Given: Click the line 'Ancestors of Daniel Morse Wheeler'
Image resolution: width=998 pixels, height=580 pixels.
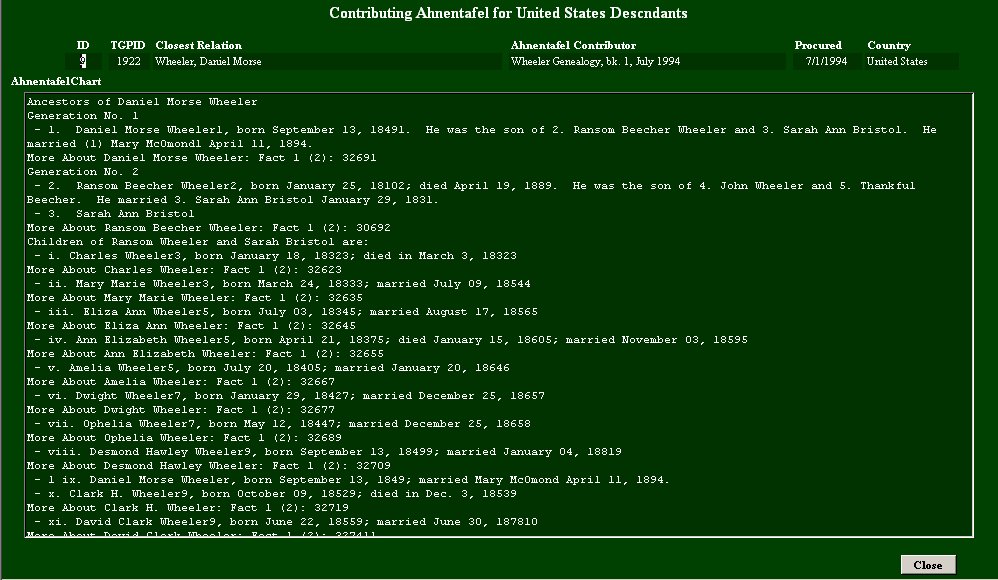Looking at the screenshot, I should click(143, 102).
